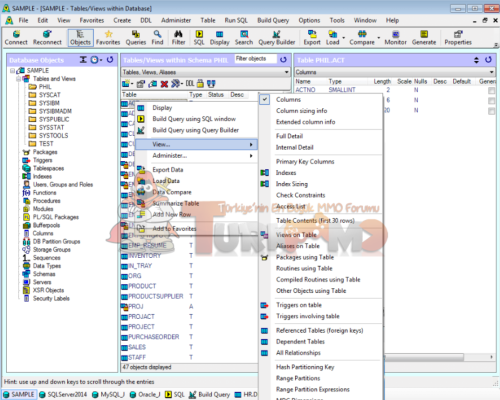Launch Query Builder from toolbar
The width and height of the screenshot is (500, 400).
pos(277,37)
